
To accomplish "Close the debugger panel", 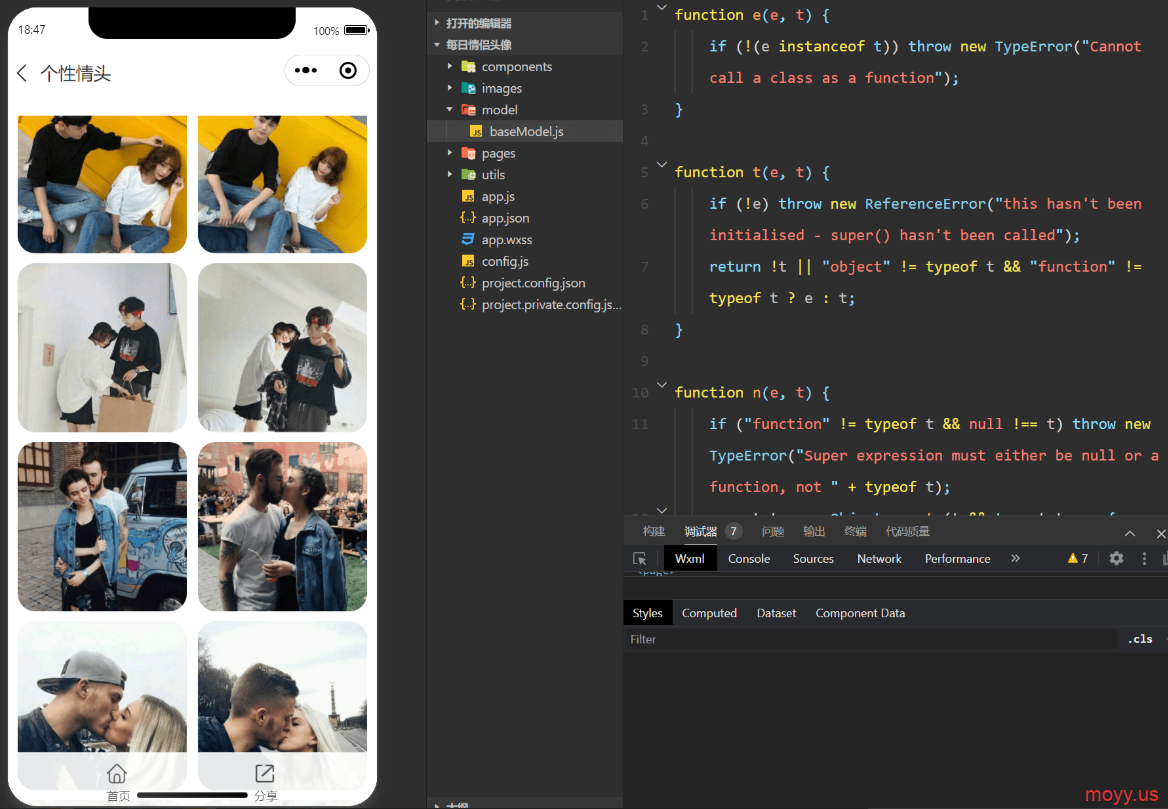I will coord(1161,533).
